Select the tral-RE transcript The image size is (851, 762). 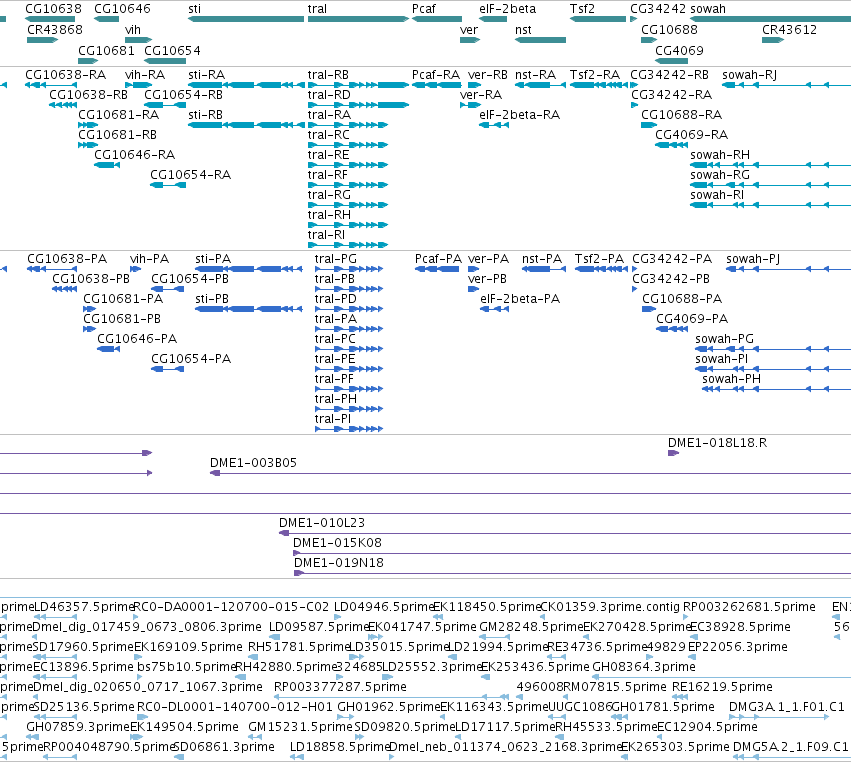(x=348, y=165)
